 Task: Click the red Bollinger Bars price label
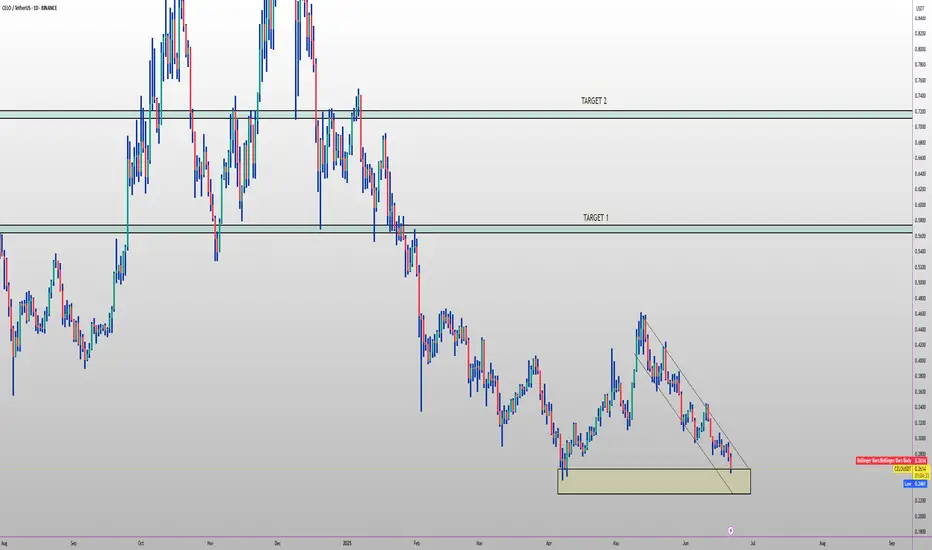[891, 461]
